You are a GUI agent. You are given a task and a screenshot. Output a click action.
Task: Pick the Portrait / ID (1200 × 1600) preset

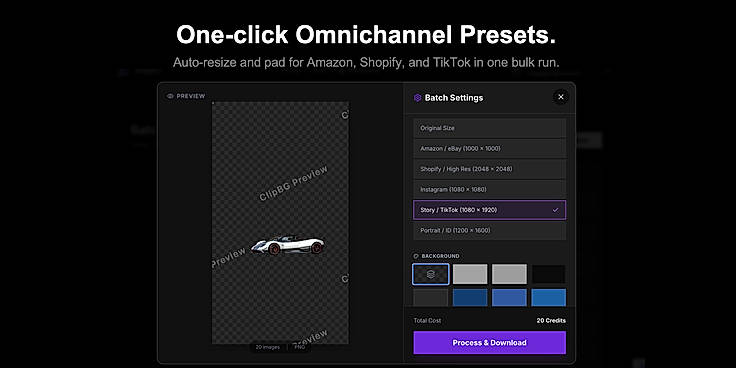point(489,230)
